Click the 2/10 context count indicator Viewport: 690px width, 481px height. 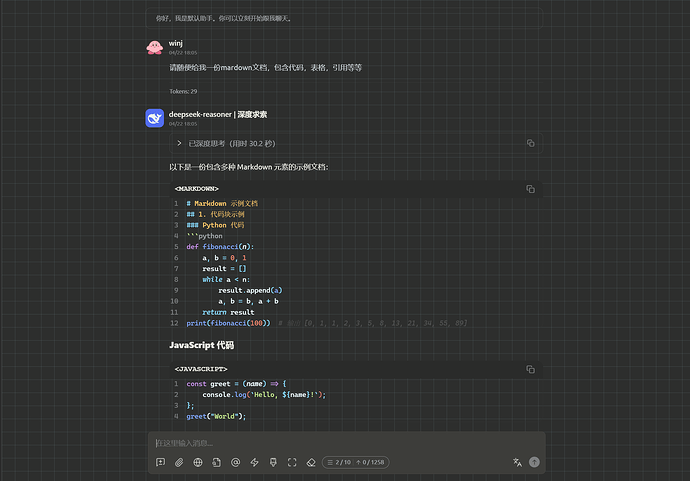click(x=339, y=462)
